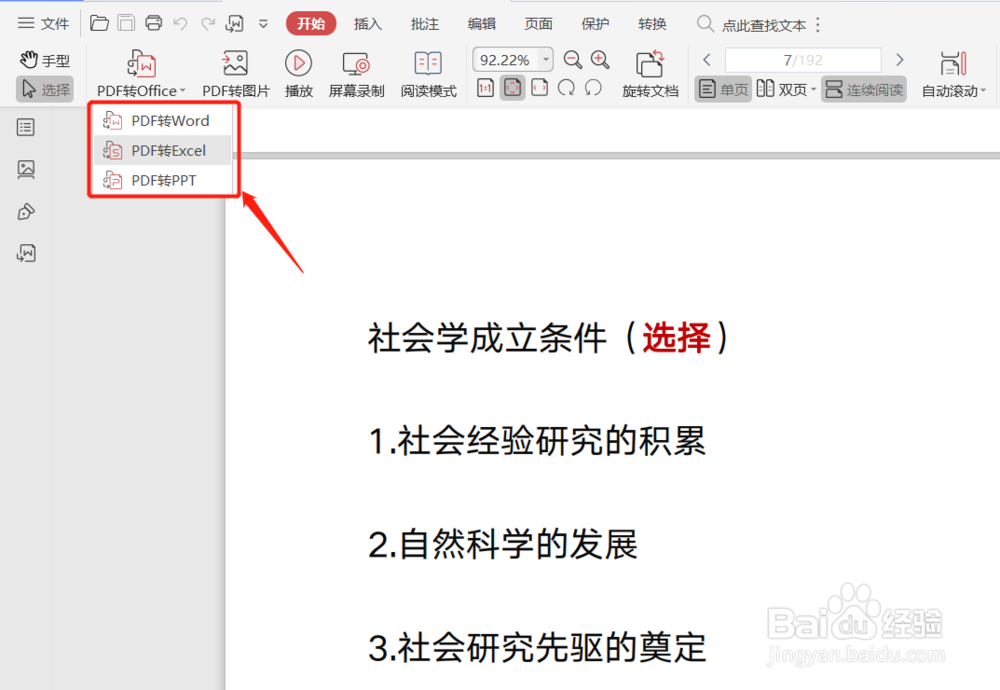
Task: Enter 阅读模式 reading mode
Action: pyautogui.click(x=428, y=68)
